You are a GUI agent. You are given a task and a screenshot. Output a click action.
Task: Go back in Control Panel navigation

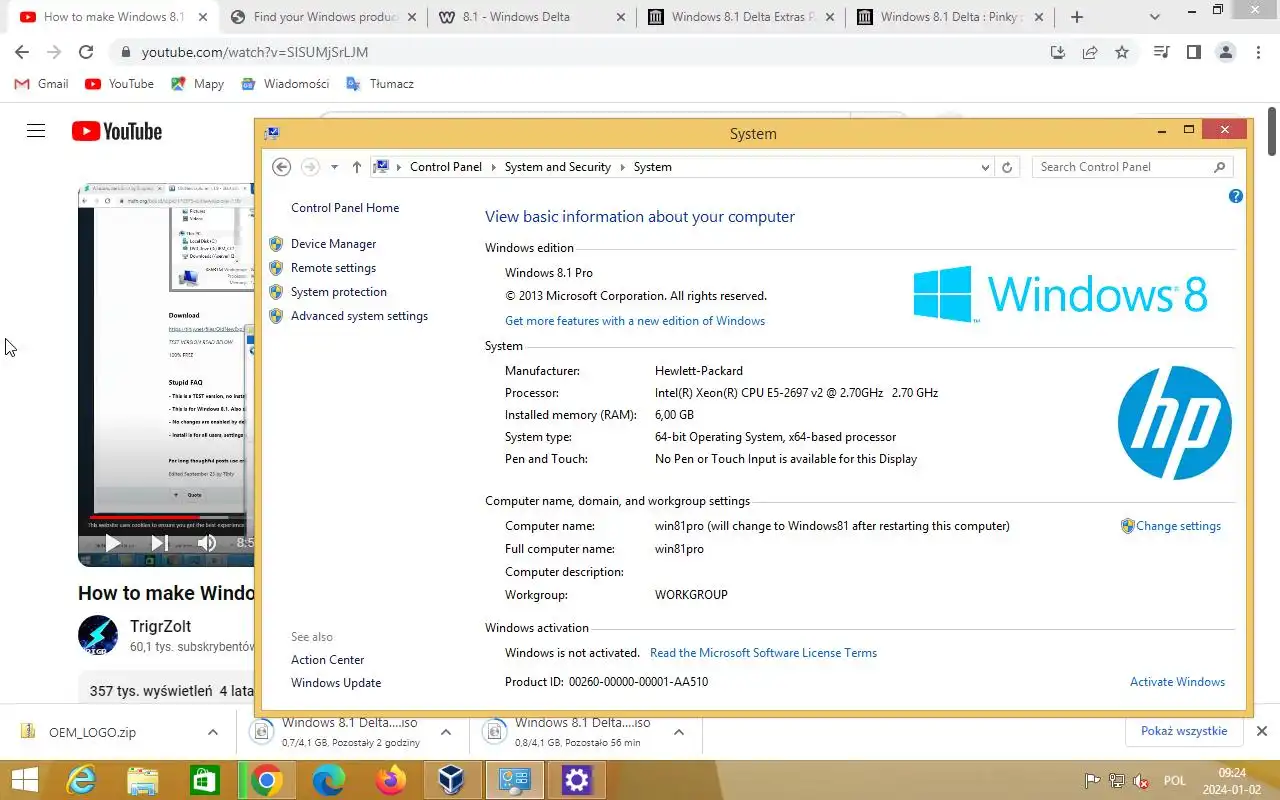pyautogui.click(x=282, y=167)
